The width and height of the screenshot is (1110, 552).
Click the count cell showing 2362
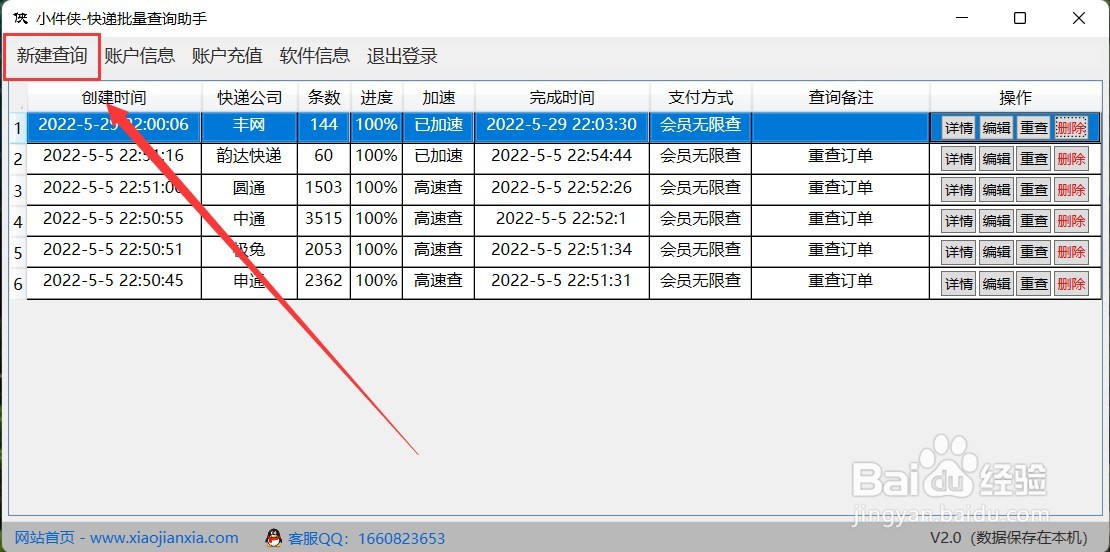[324, 281]
